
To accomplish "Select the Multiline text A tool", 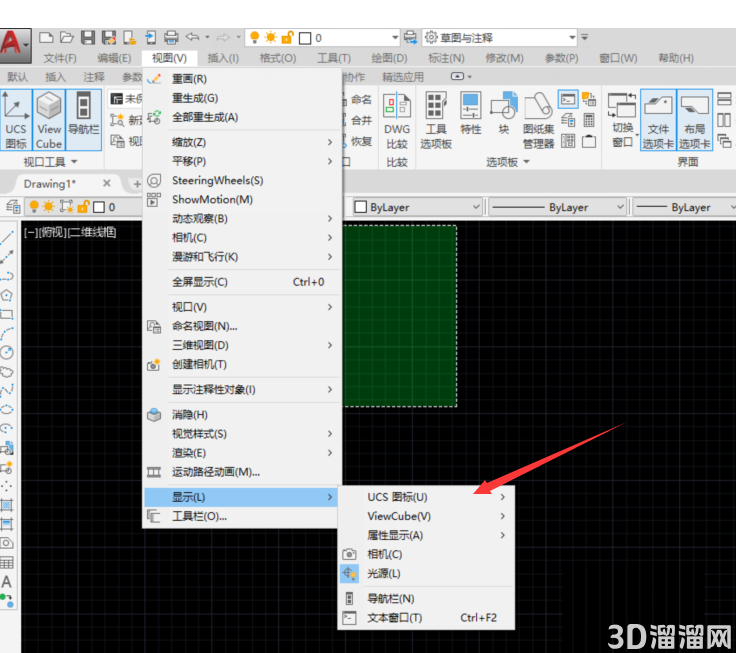I will (x=7, y=582).
